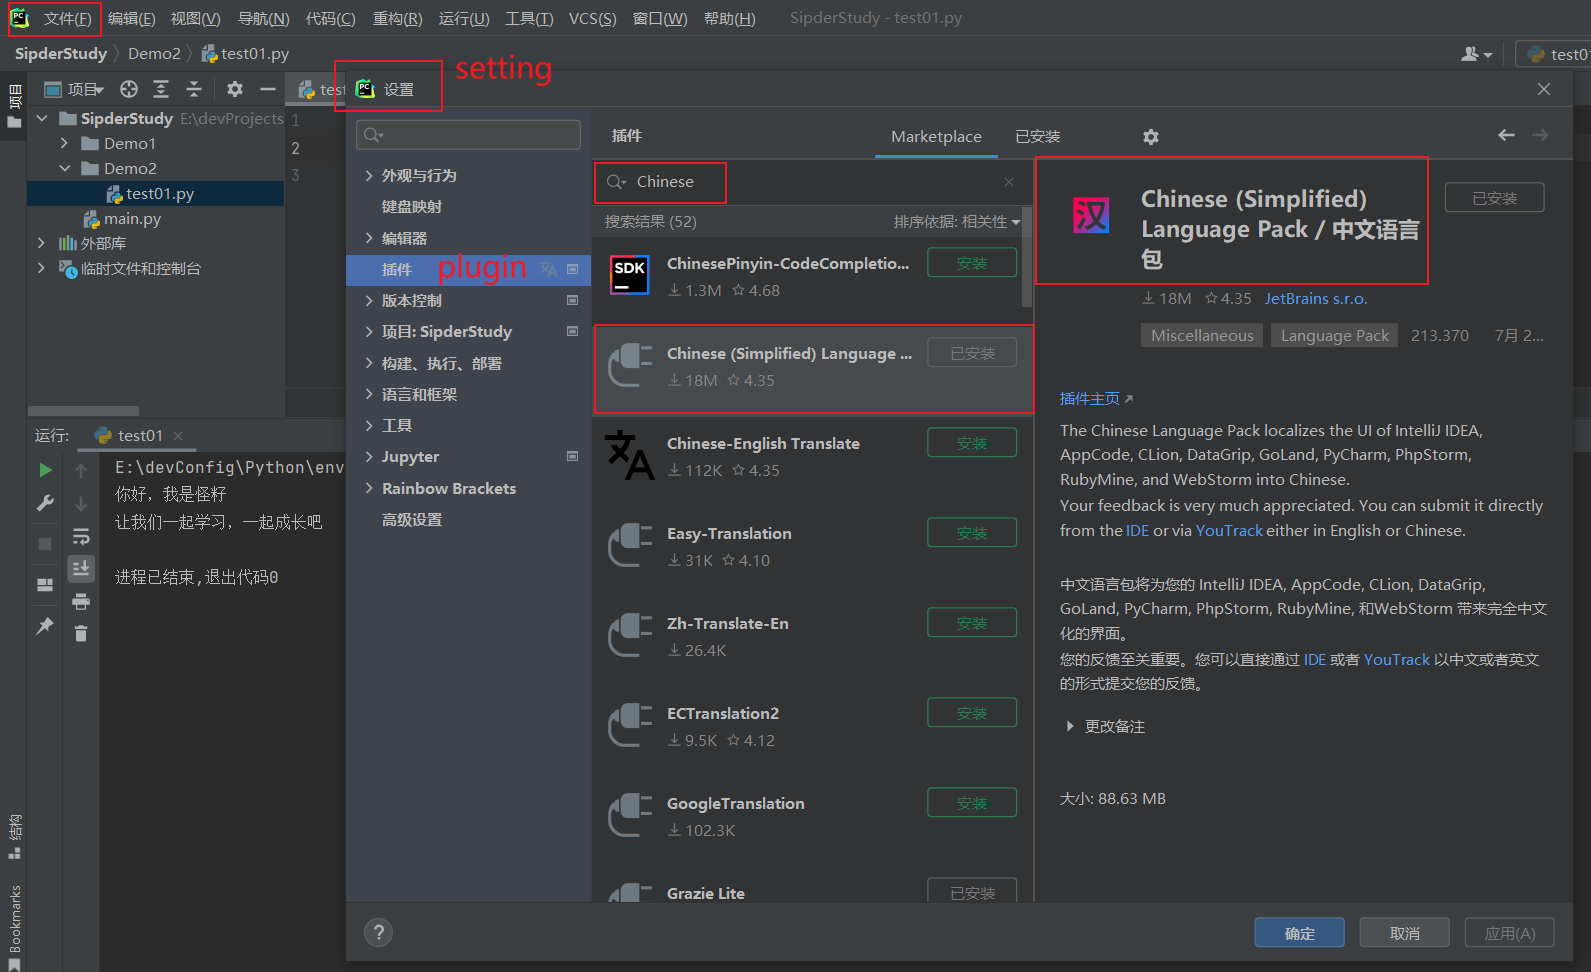The height and width of the screenshot is (972, 1591).
Task: Click the 确定 button
Action: click(x=1299, y=933)
